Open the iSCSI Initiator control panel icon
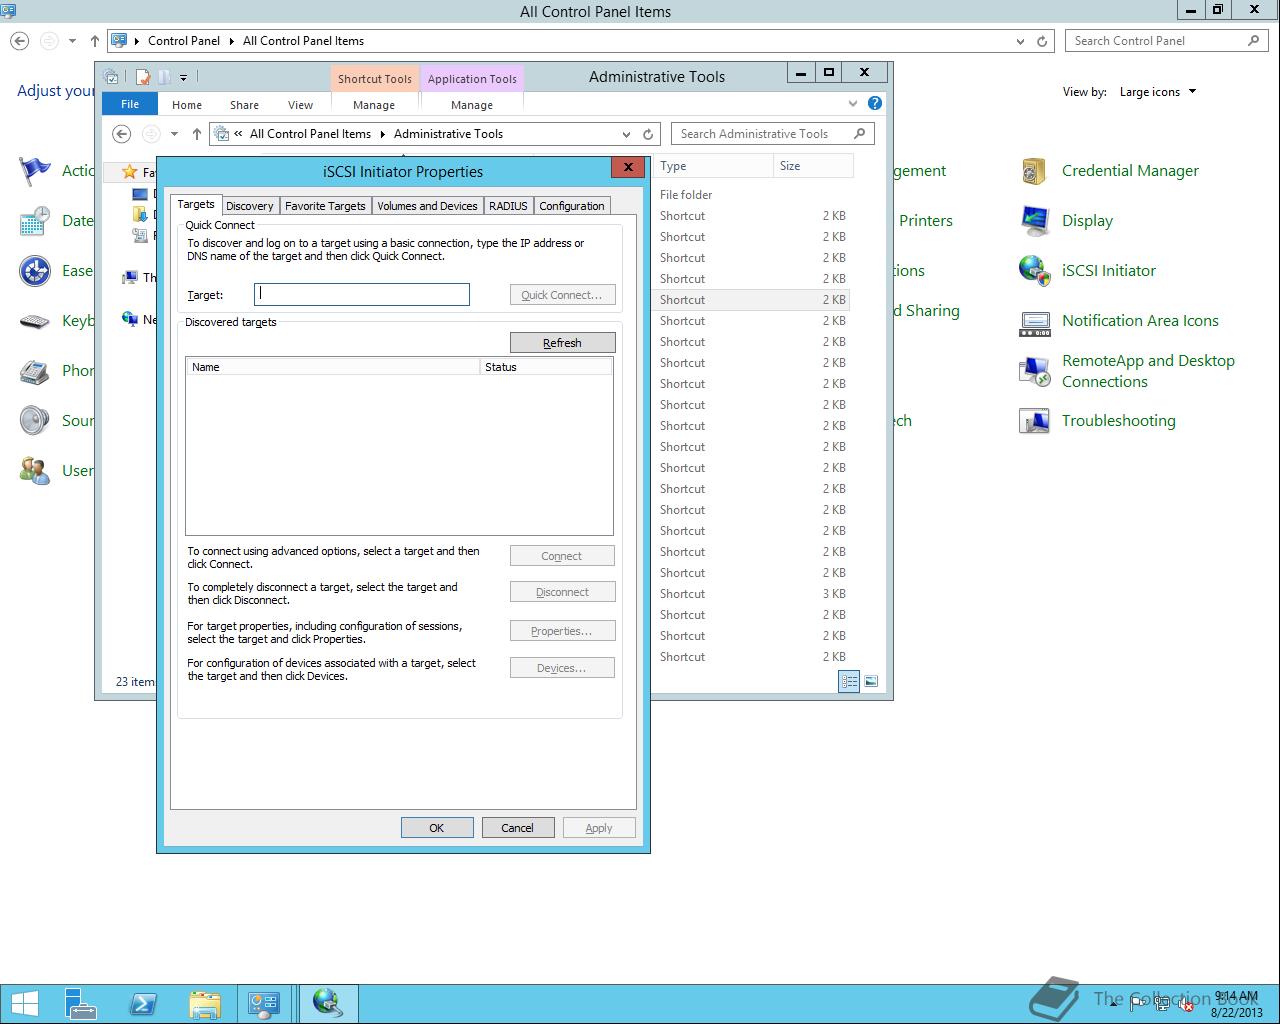 tap(1034, 271)
